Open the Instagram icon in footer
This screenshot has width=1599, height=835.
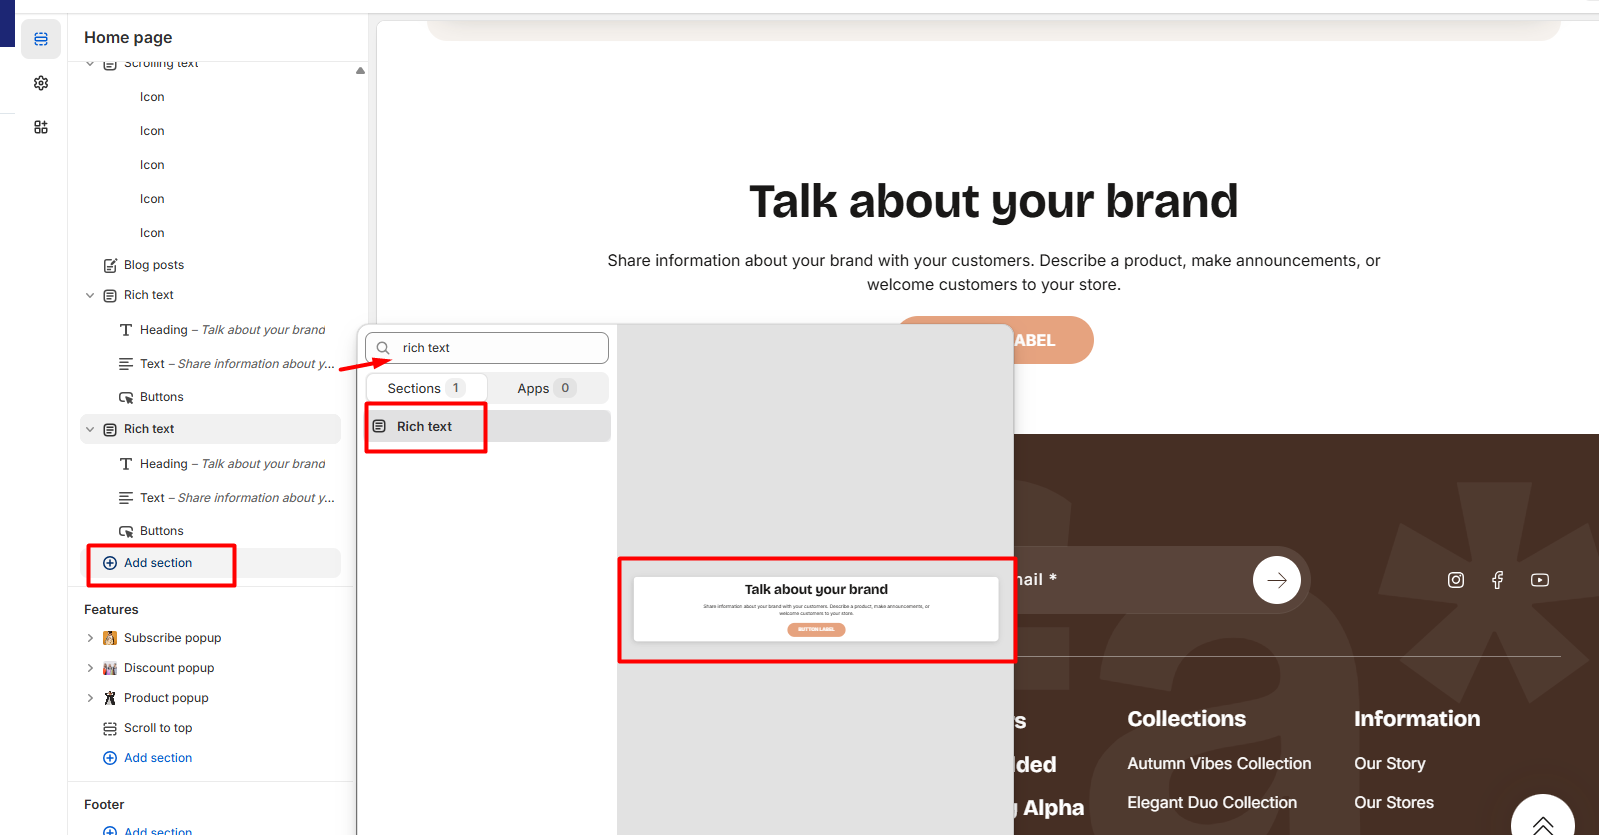coord(1456,580)
